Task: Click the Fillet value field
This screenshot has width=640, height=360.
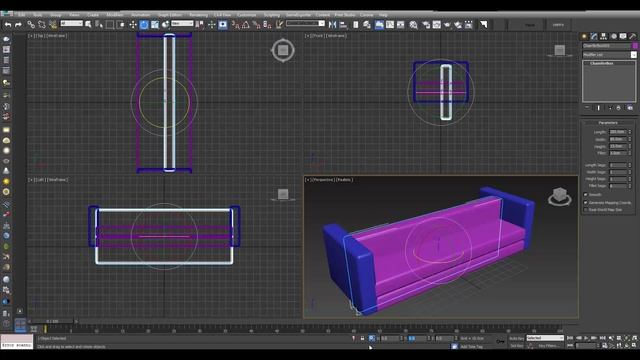Action: pos(618,153)
